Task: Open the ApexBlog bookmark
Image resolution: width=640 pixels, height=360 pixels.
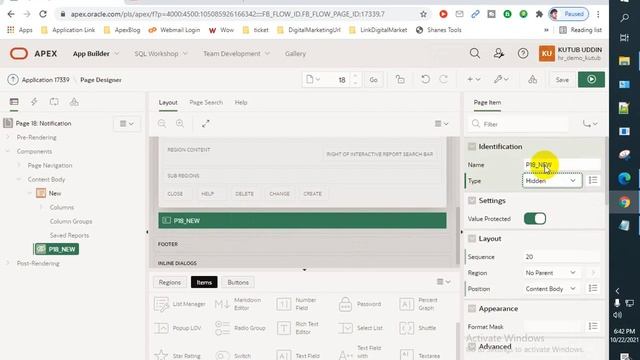Action: tap(122, 30)
